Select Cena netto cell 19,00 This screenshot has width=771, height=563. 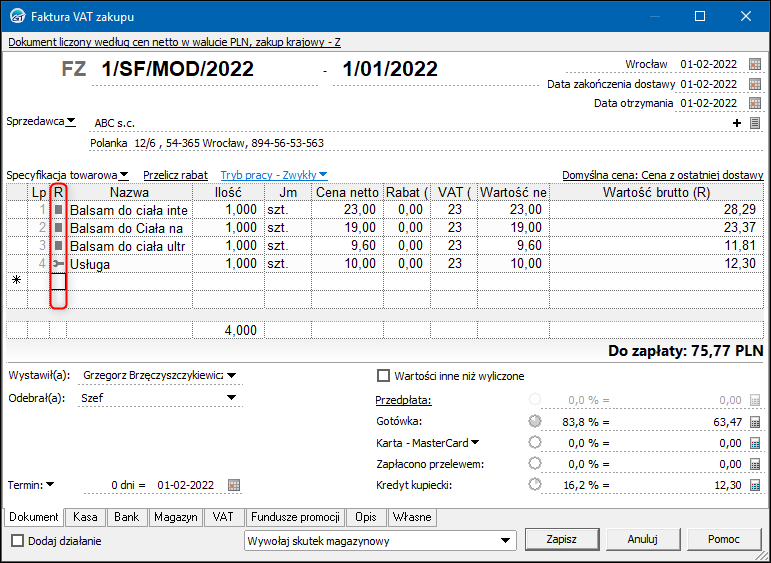(x=347, y=228)
